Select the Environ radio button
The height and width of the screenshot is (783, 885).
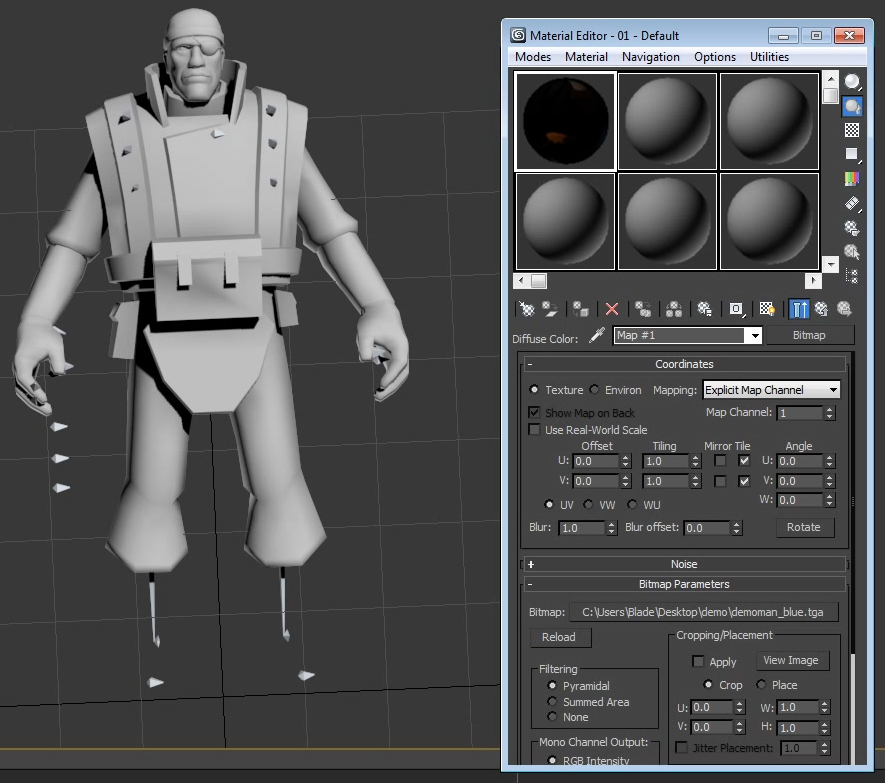(595, 390)
